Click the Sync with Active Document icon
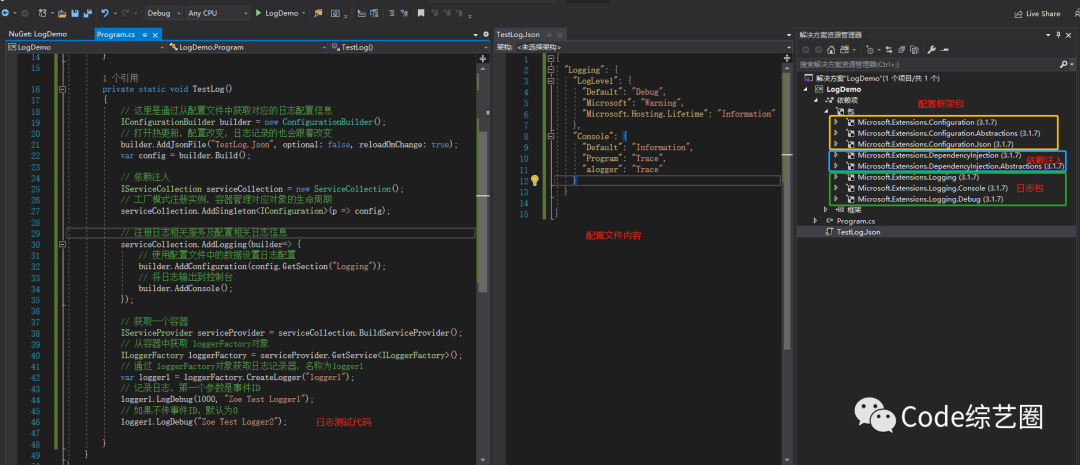1080x465 pixels. [889, 50]
